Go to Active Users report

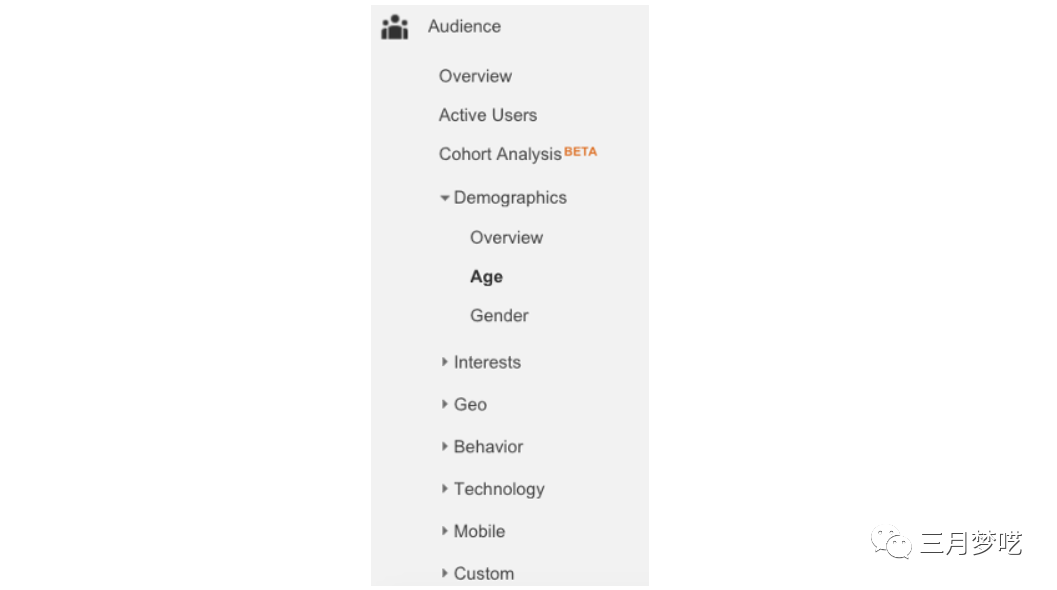coord(487,115)
